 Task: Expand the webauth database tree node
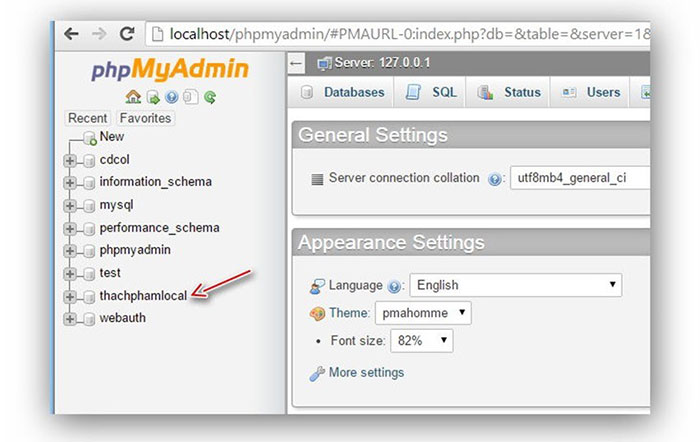point(70,319)
